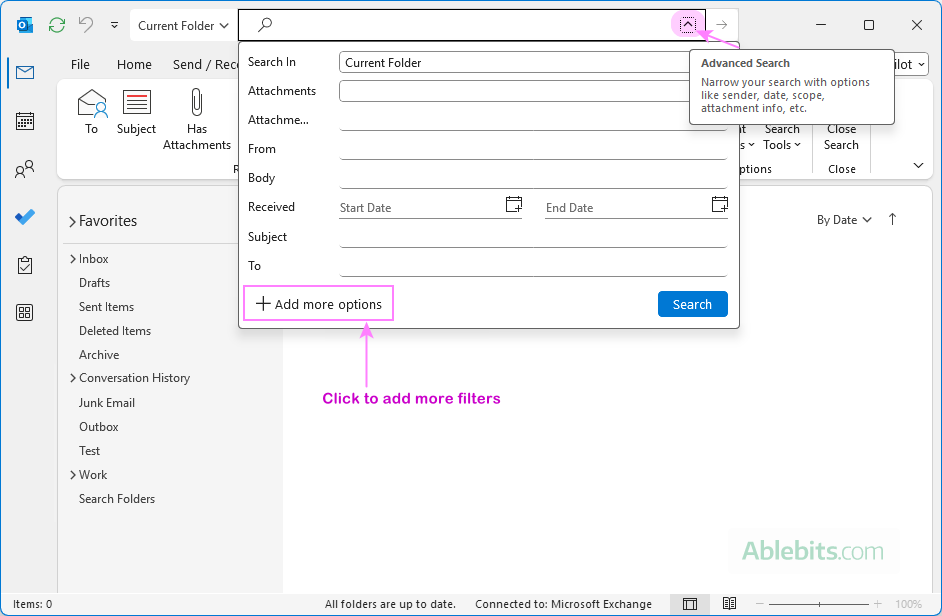Viewport: 942px width, 616px height.
Task: Collapse the Advanced Search panel
Action: (688, 25)
